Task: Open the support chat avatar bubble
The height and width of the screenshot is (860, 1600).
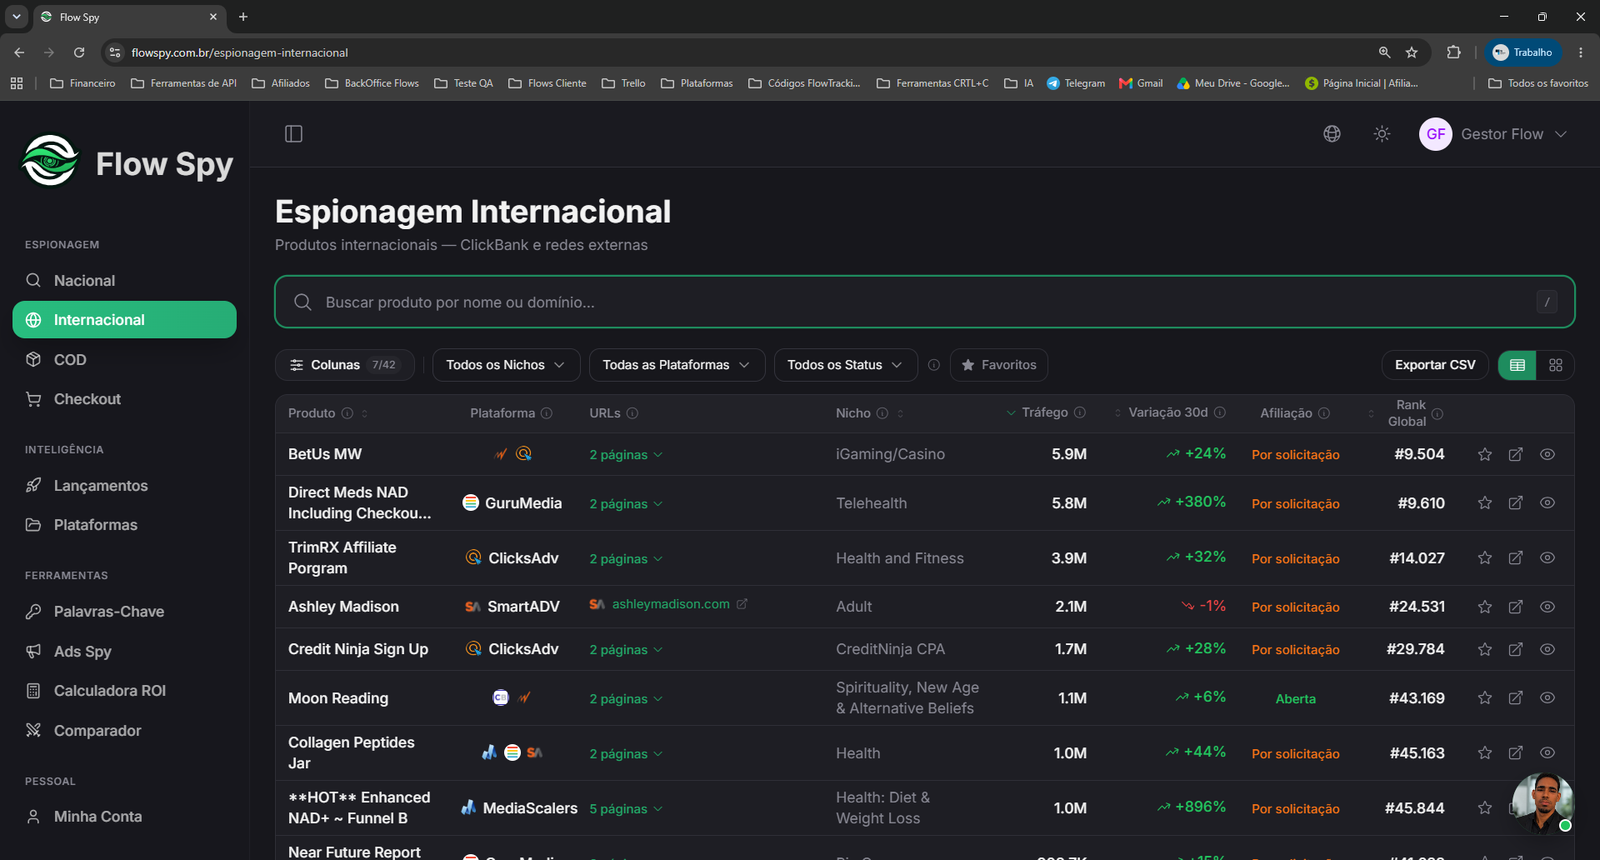Action: coord(1542,802)
